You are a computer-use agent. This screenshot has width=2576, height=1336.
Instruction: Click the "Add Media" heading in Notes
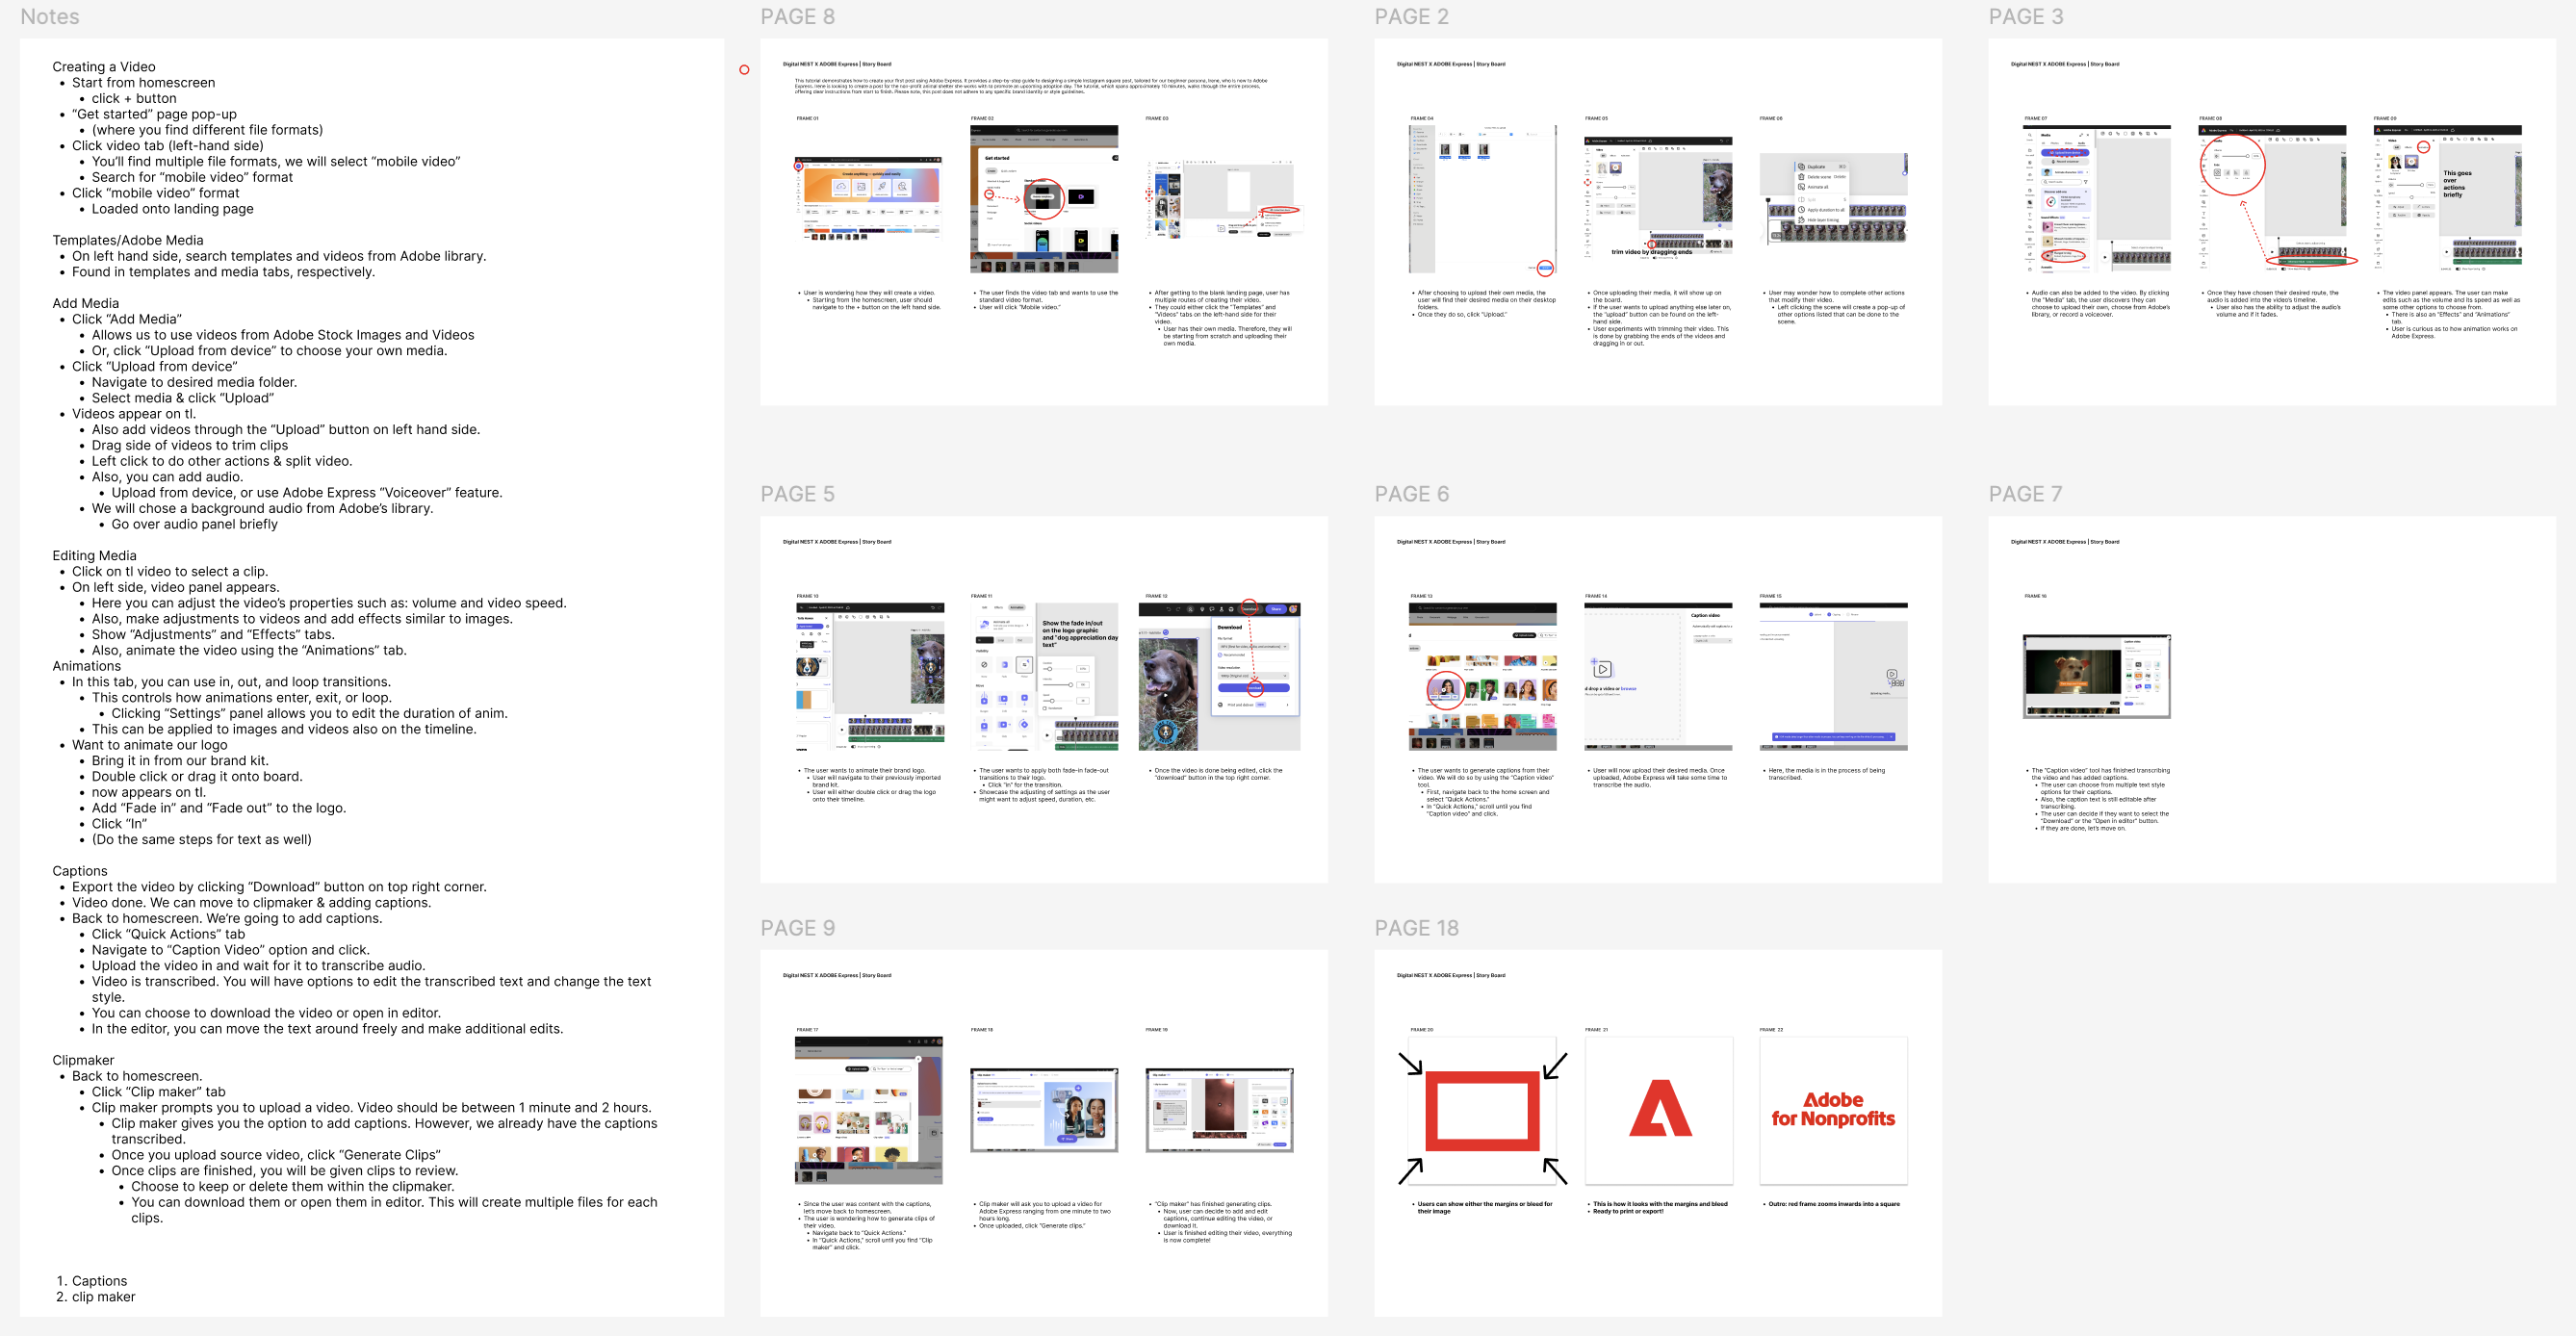coord(86,303)
